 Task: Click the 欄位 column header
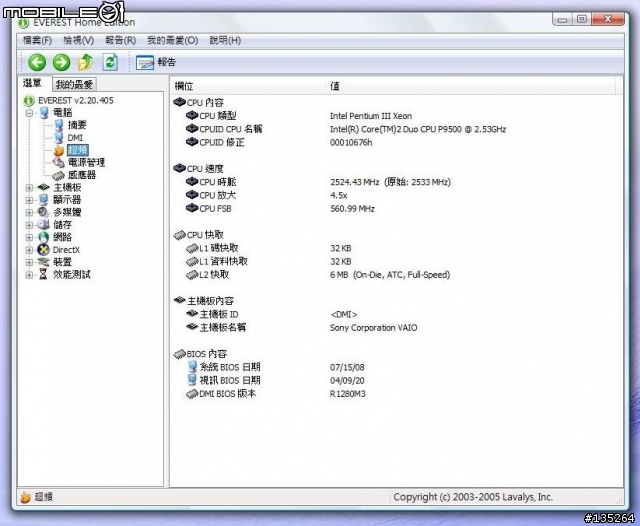tap(248, 86)
